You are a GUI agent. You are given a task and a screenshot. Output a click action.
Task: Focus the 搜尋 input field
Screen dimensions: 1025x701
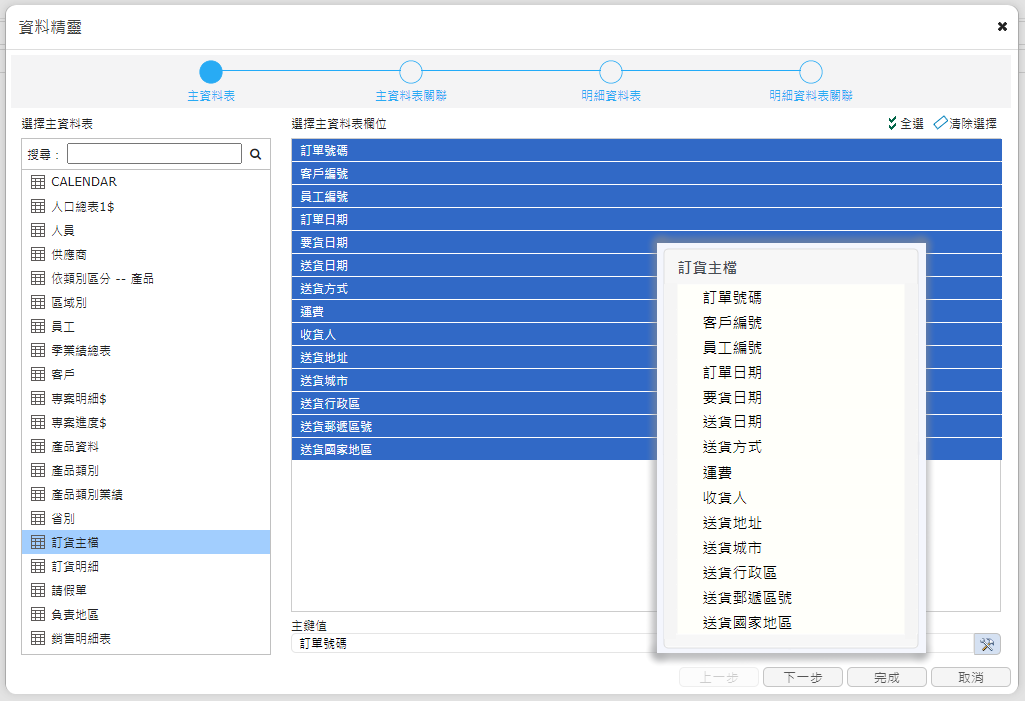(154, 154)
